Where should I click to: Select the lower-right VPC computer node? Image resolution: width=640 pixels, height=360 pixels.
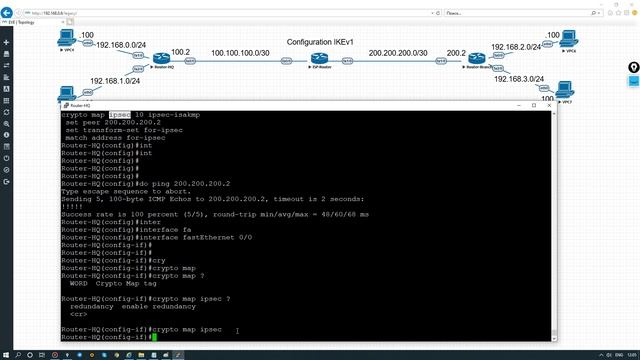tap(565, 90)
